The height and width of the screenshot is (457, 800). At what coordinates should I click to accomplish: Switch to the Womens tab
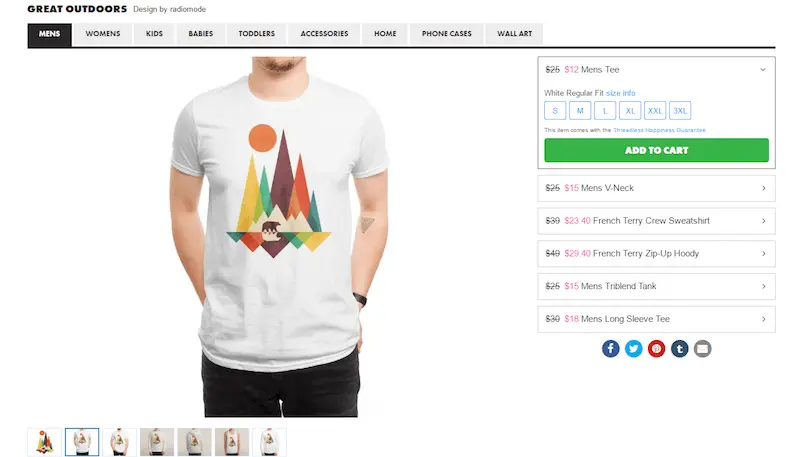103,34
